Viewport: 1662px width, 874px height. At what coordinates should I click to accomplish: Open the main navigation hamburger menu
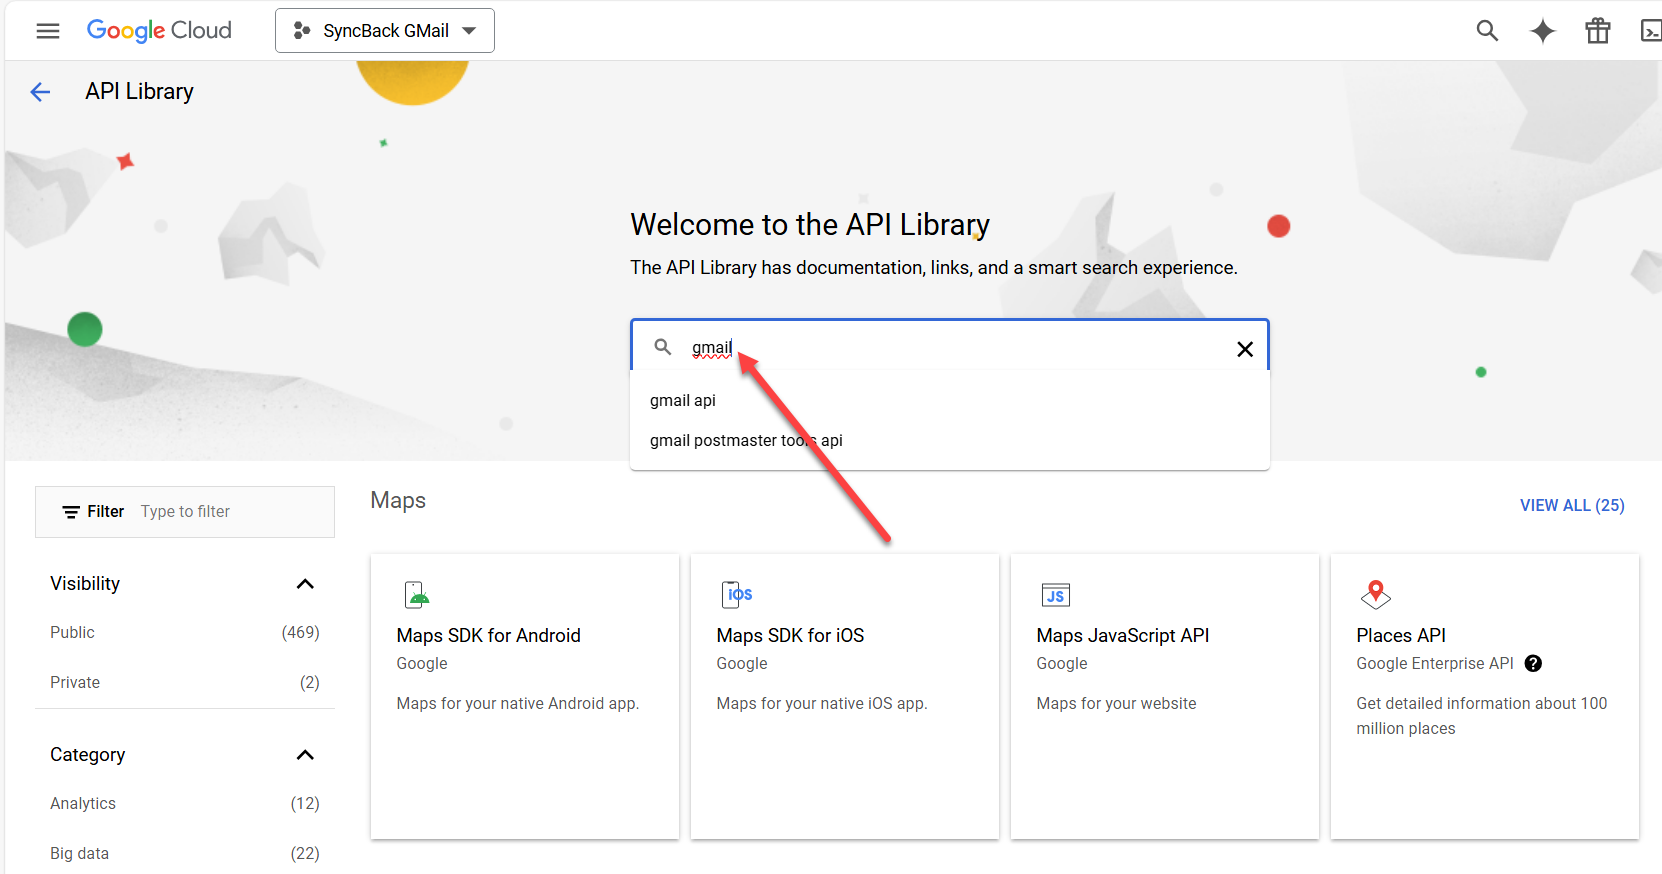click(47, 31)
